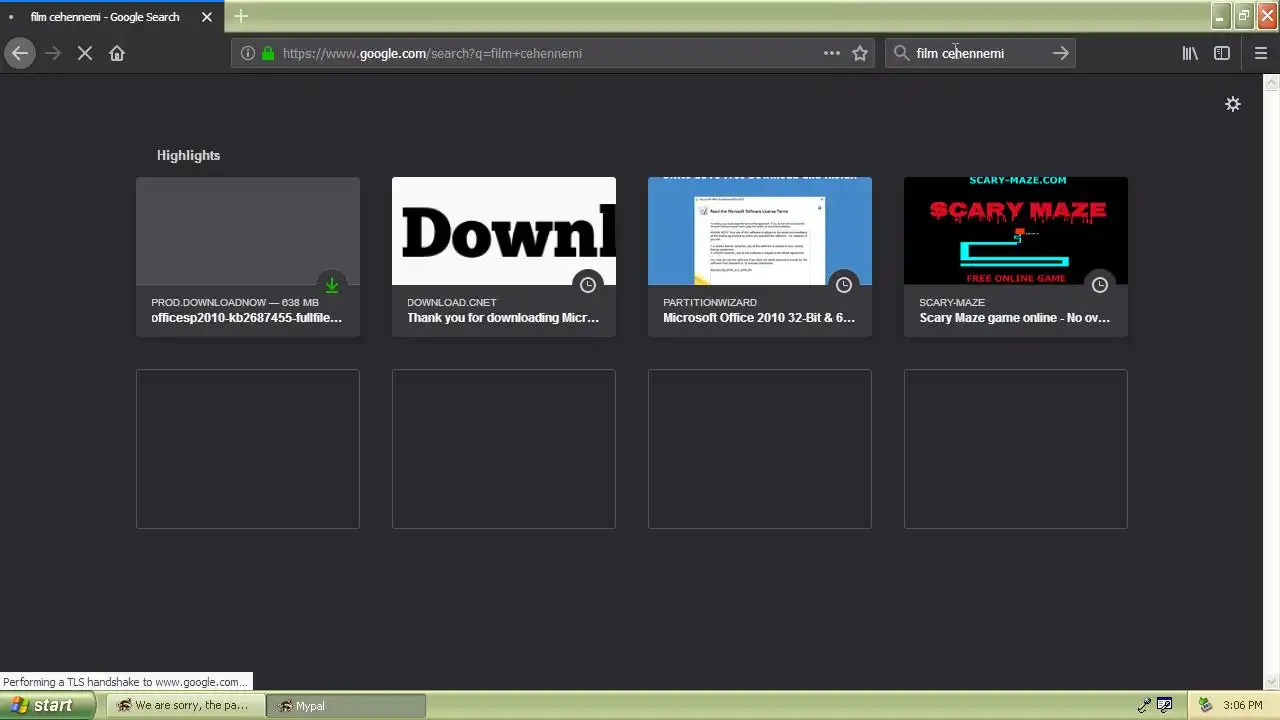Switch to 'We are sorry, the pa...' taskbar window
The height and width of the screenshot is (720, 1280).
(185, 706)
